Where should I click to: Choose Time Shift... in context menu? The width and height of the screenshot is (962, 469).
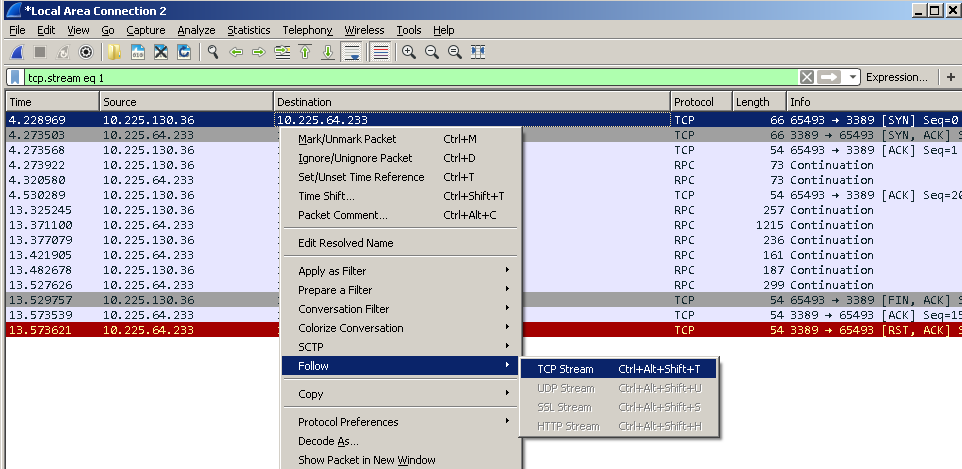tap(401, 196)
